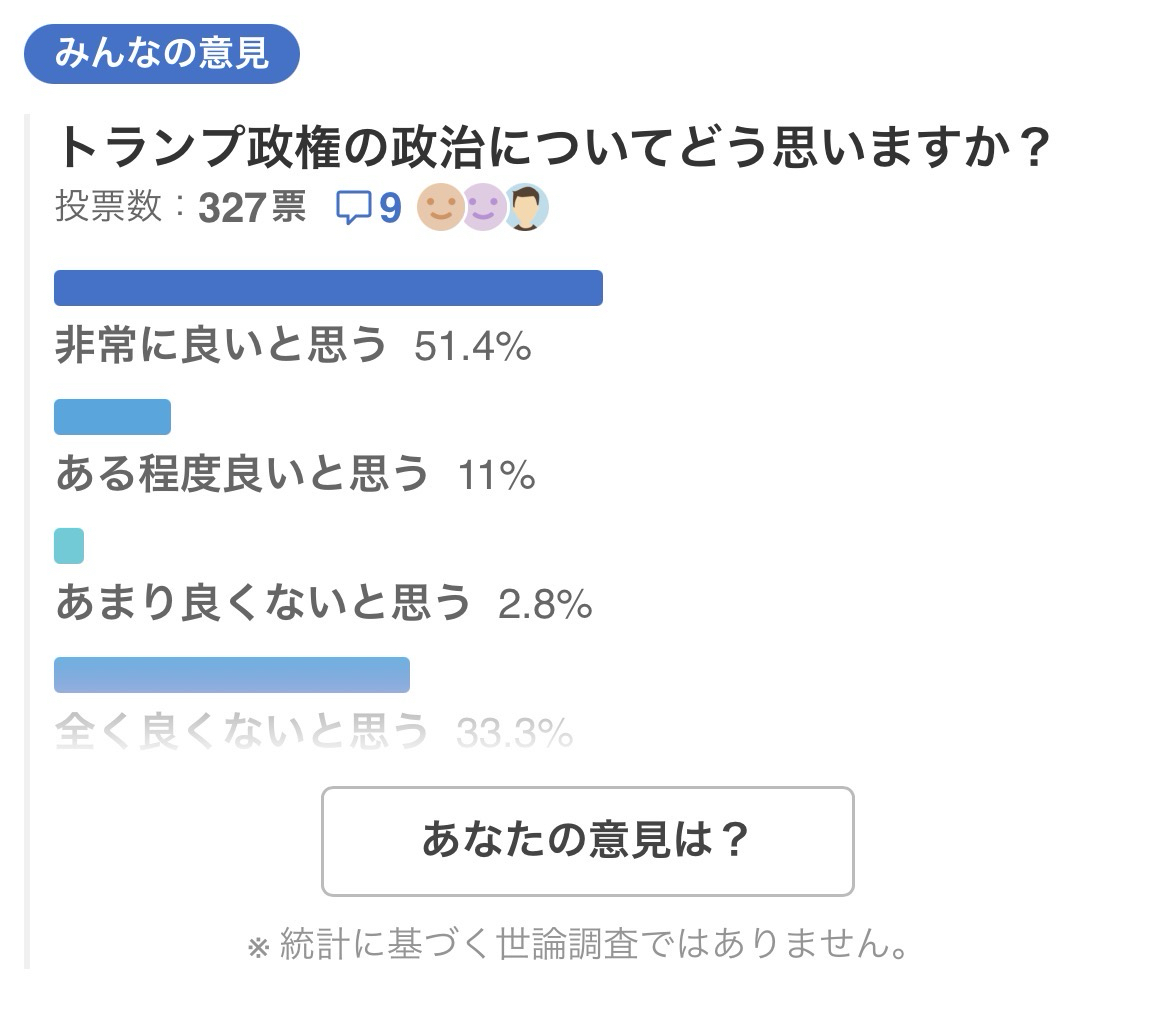The height and width of the screenshot is (1016, 1170).
Task: Select the orange smiley face avatar
Action: point(440,207)
